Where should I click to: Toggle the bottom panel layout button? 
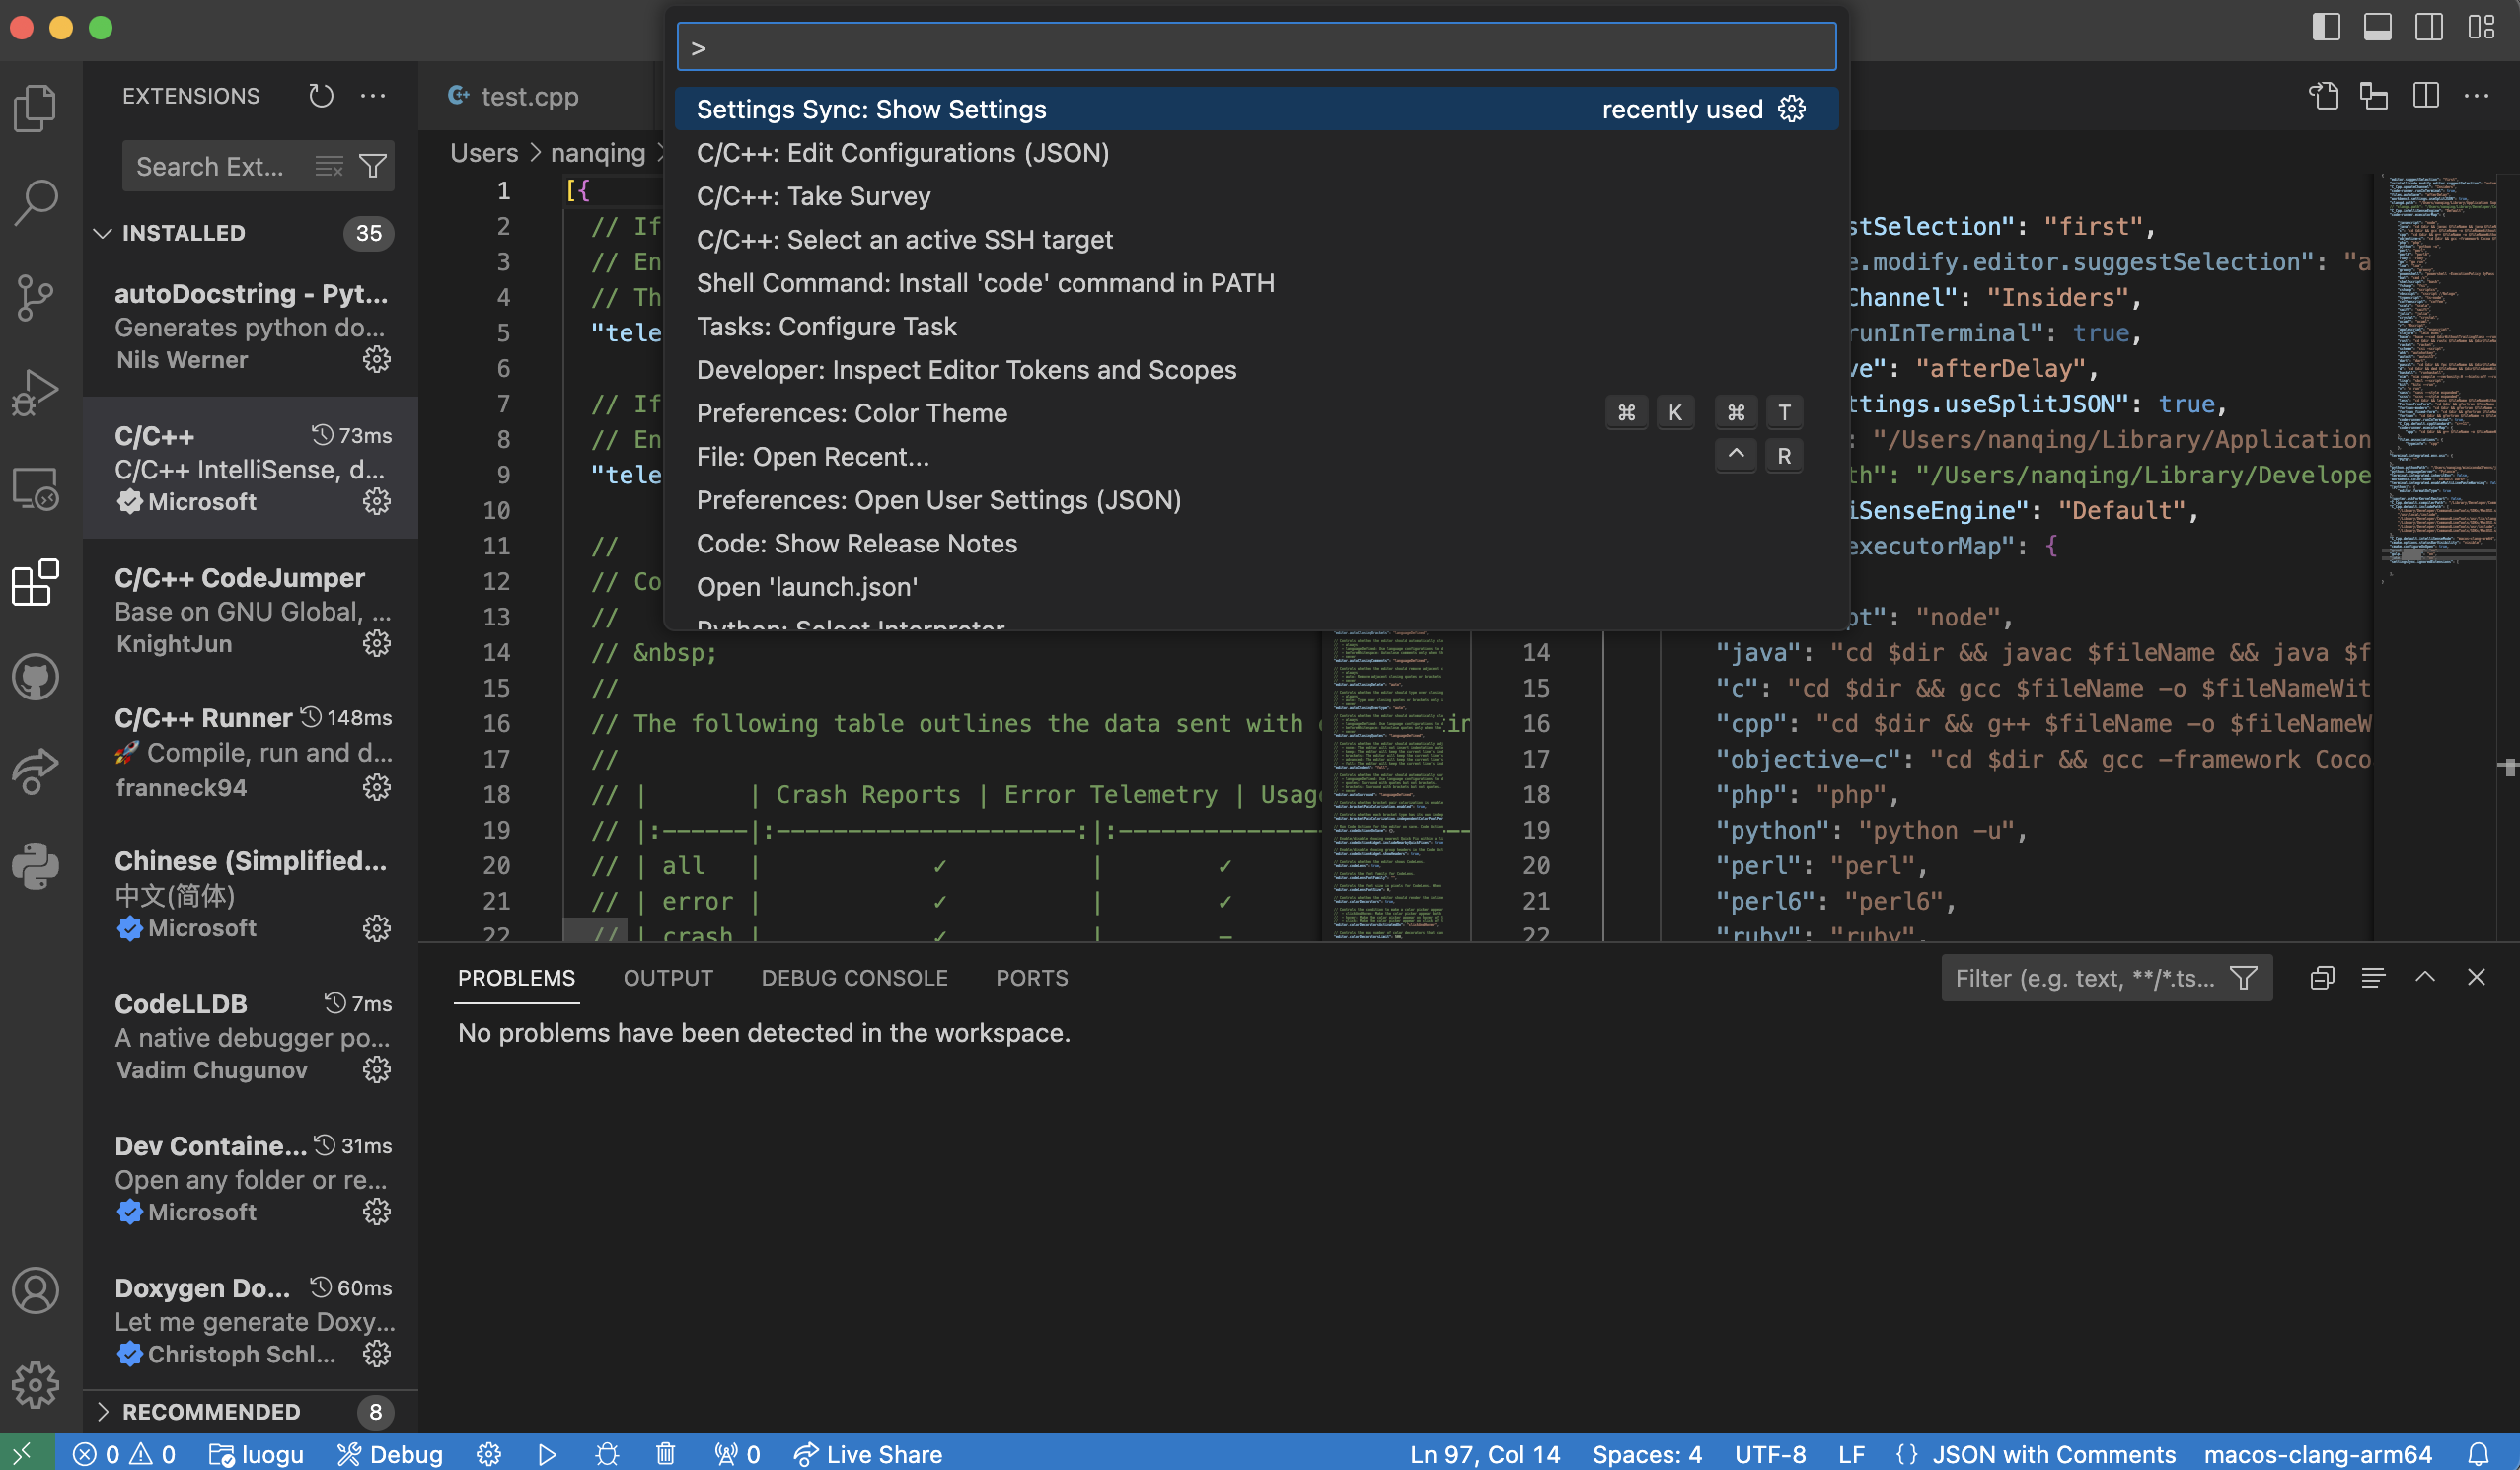2377,27
